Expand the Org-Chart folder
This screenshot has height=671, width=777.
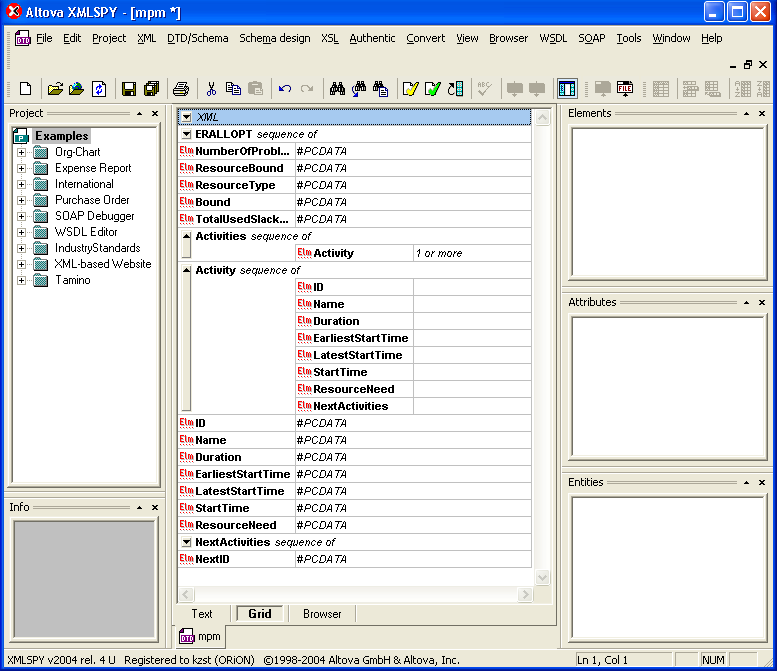(21, 152)
